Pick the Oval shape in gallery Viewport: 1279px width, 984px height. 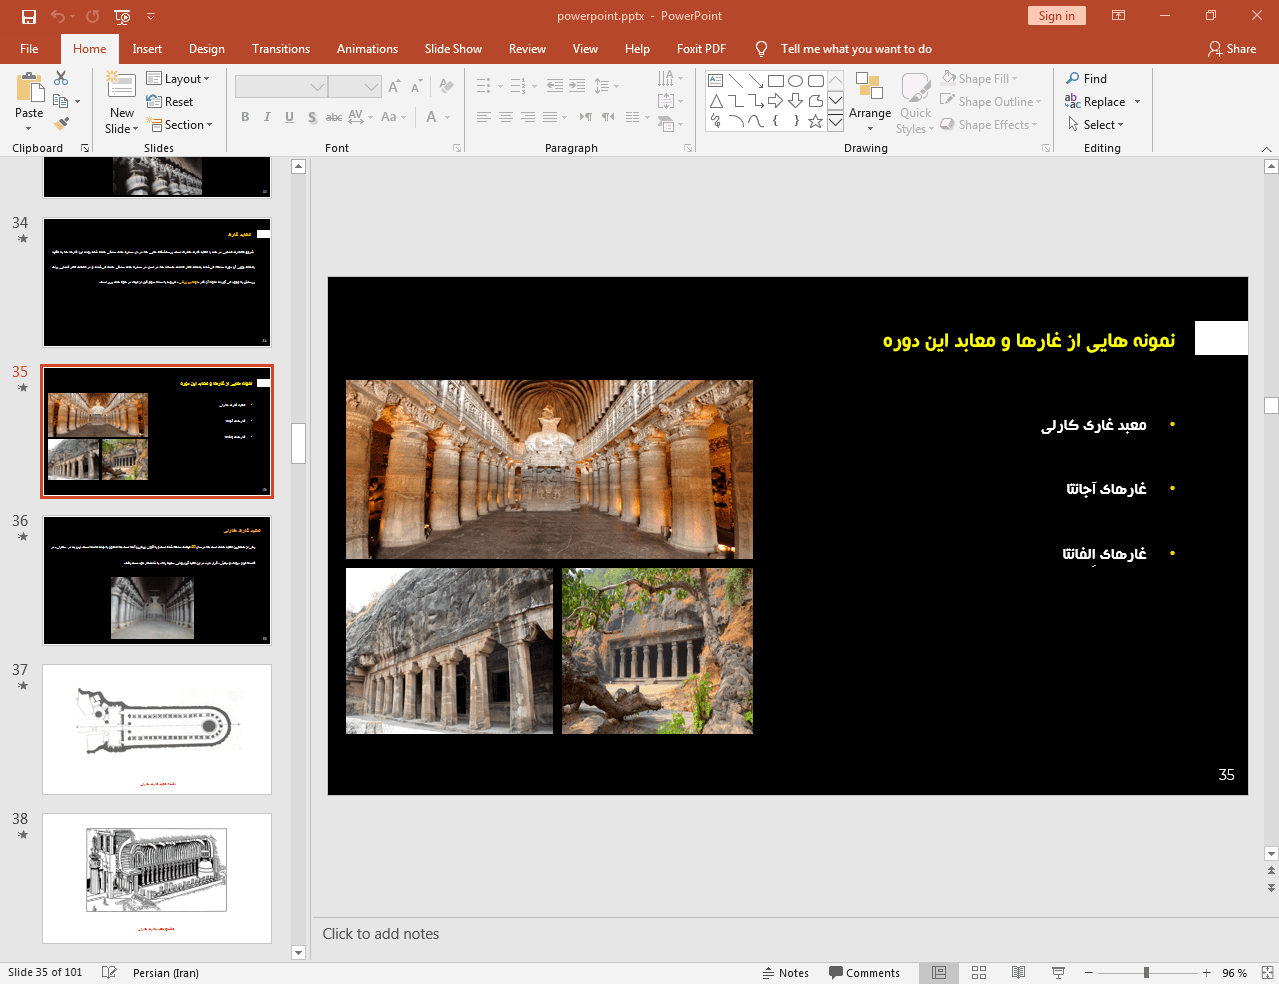795,81
